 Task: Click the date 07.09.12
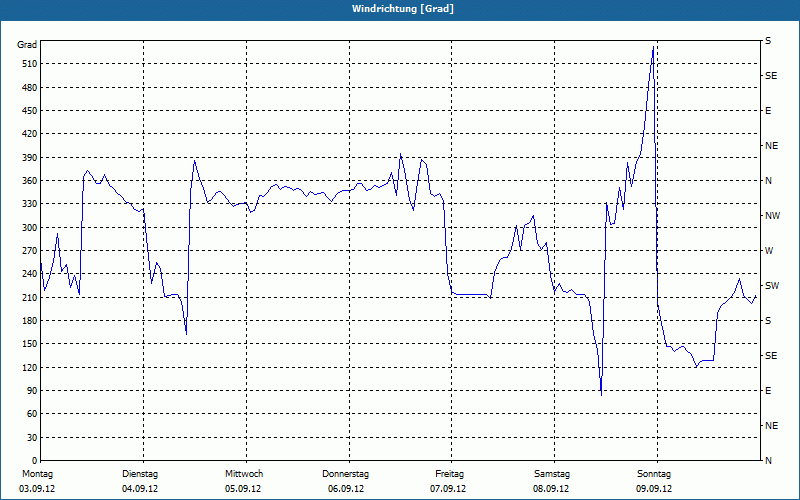pyautogui.click(x=448, y=489)
